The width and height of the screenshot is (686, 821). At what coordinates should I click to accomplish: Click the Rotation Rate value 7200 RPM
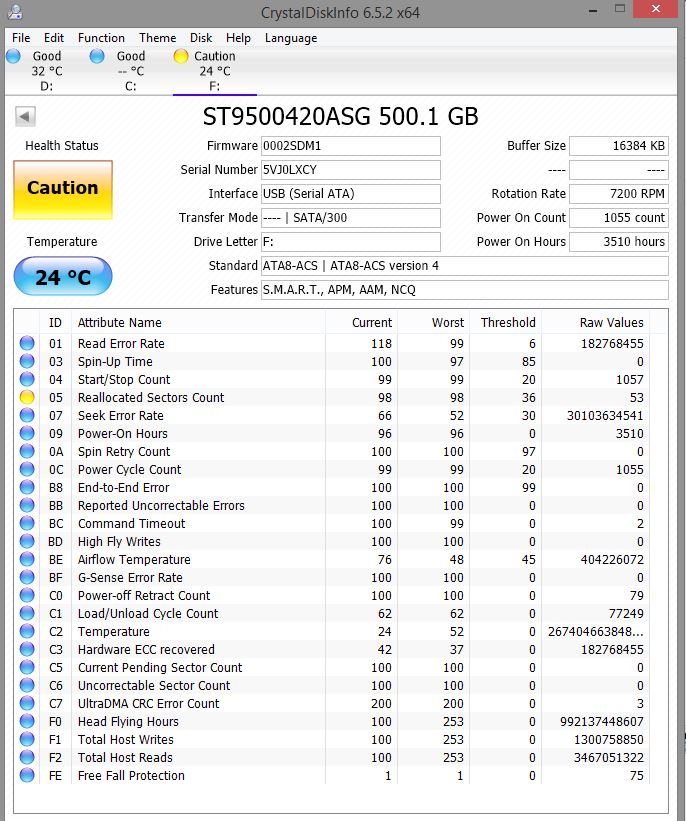point(618,194)
